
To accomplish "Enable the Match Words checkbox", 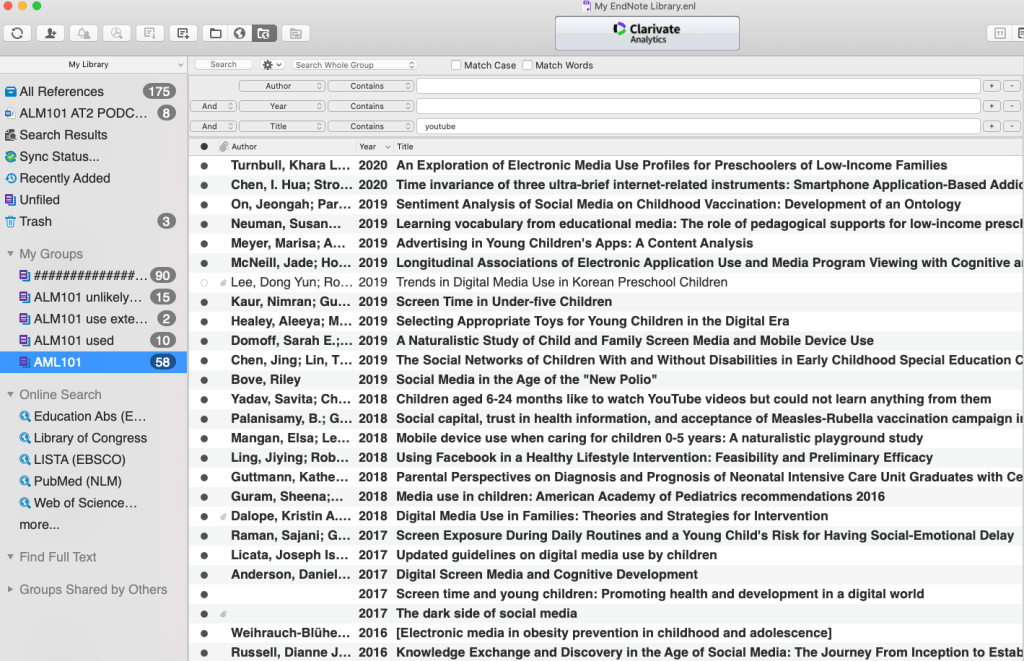I will tap(527, 65).
